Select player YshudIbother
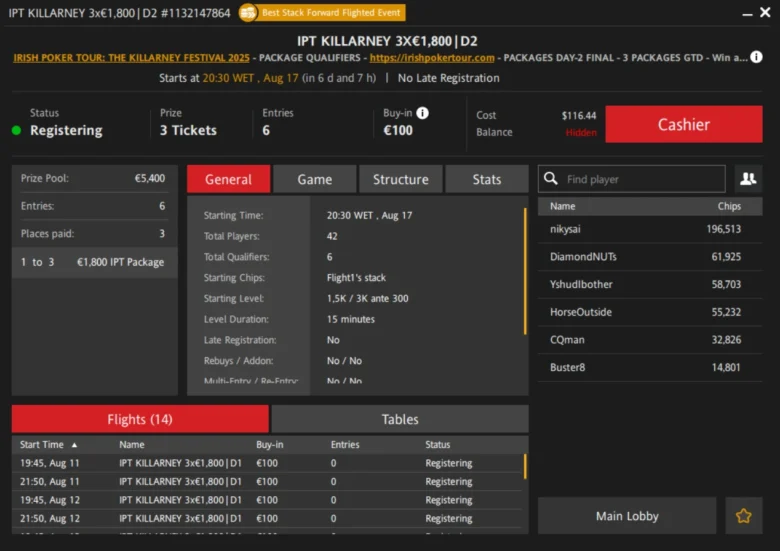 [x=650, y=284]
